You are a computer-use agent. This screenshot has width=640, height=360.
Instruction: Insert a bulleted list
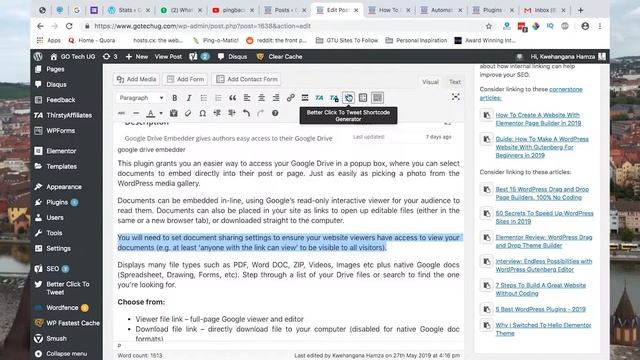pos(204,98)
